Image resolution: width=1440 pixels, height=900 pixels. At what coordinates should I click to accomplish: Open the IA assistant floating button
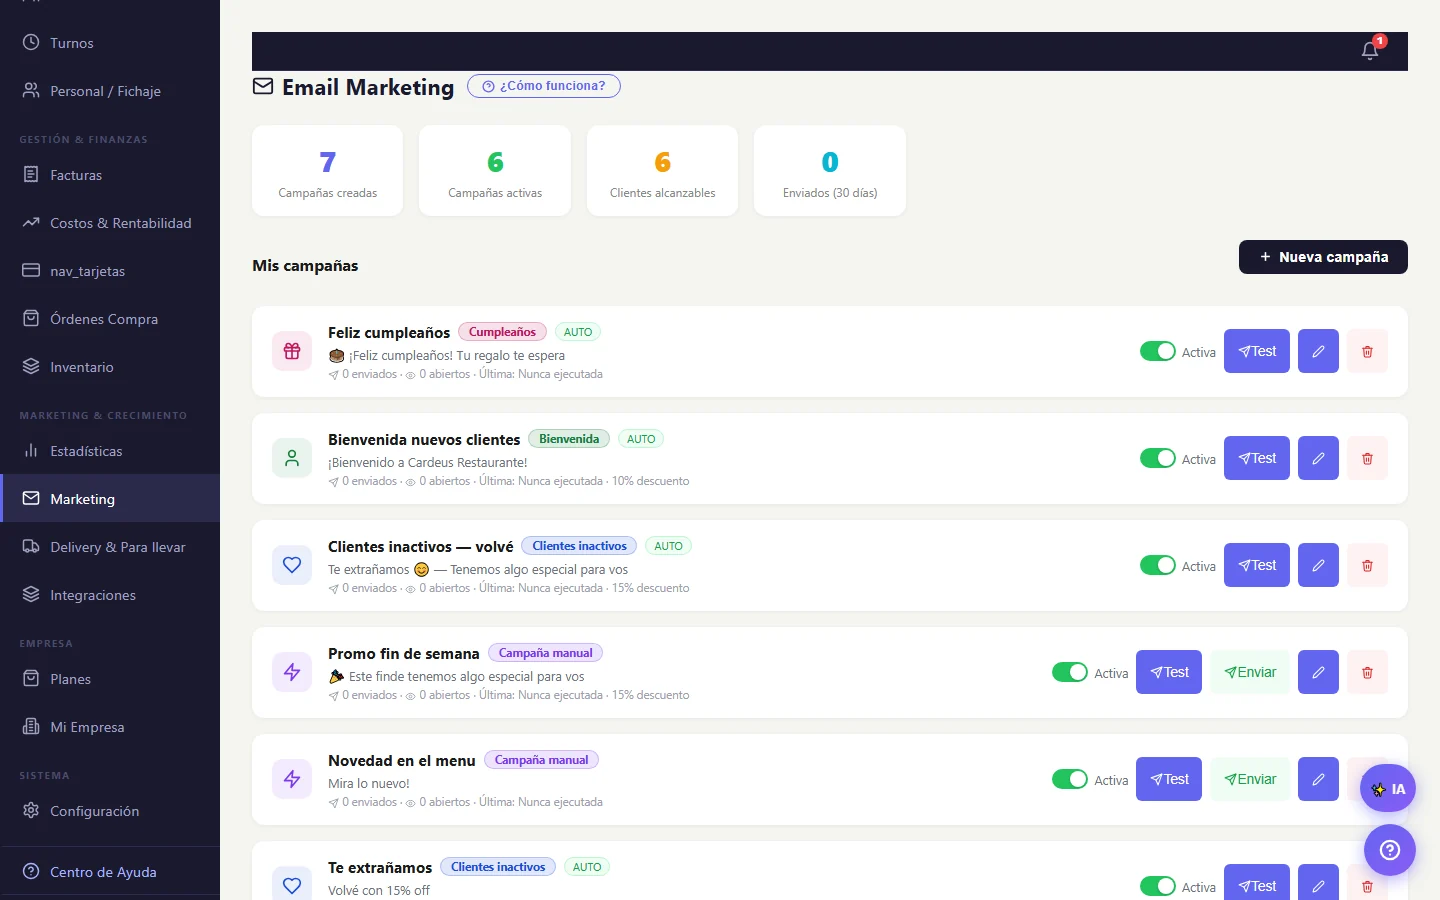point(1388,789)
